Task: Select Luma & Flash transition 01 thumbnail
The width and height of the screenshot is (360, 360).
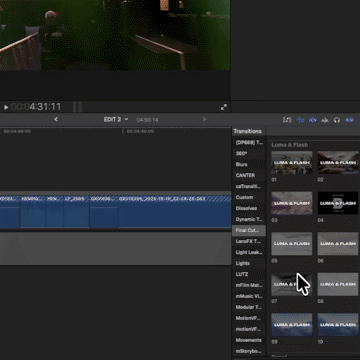Action: [292, 162]
